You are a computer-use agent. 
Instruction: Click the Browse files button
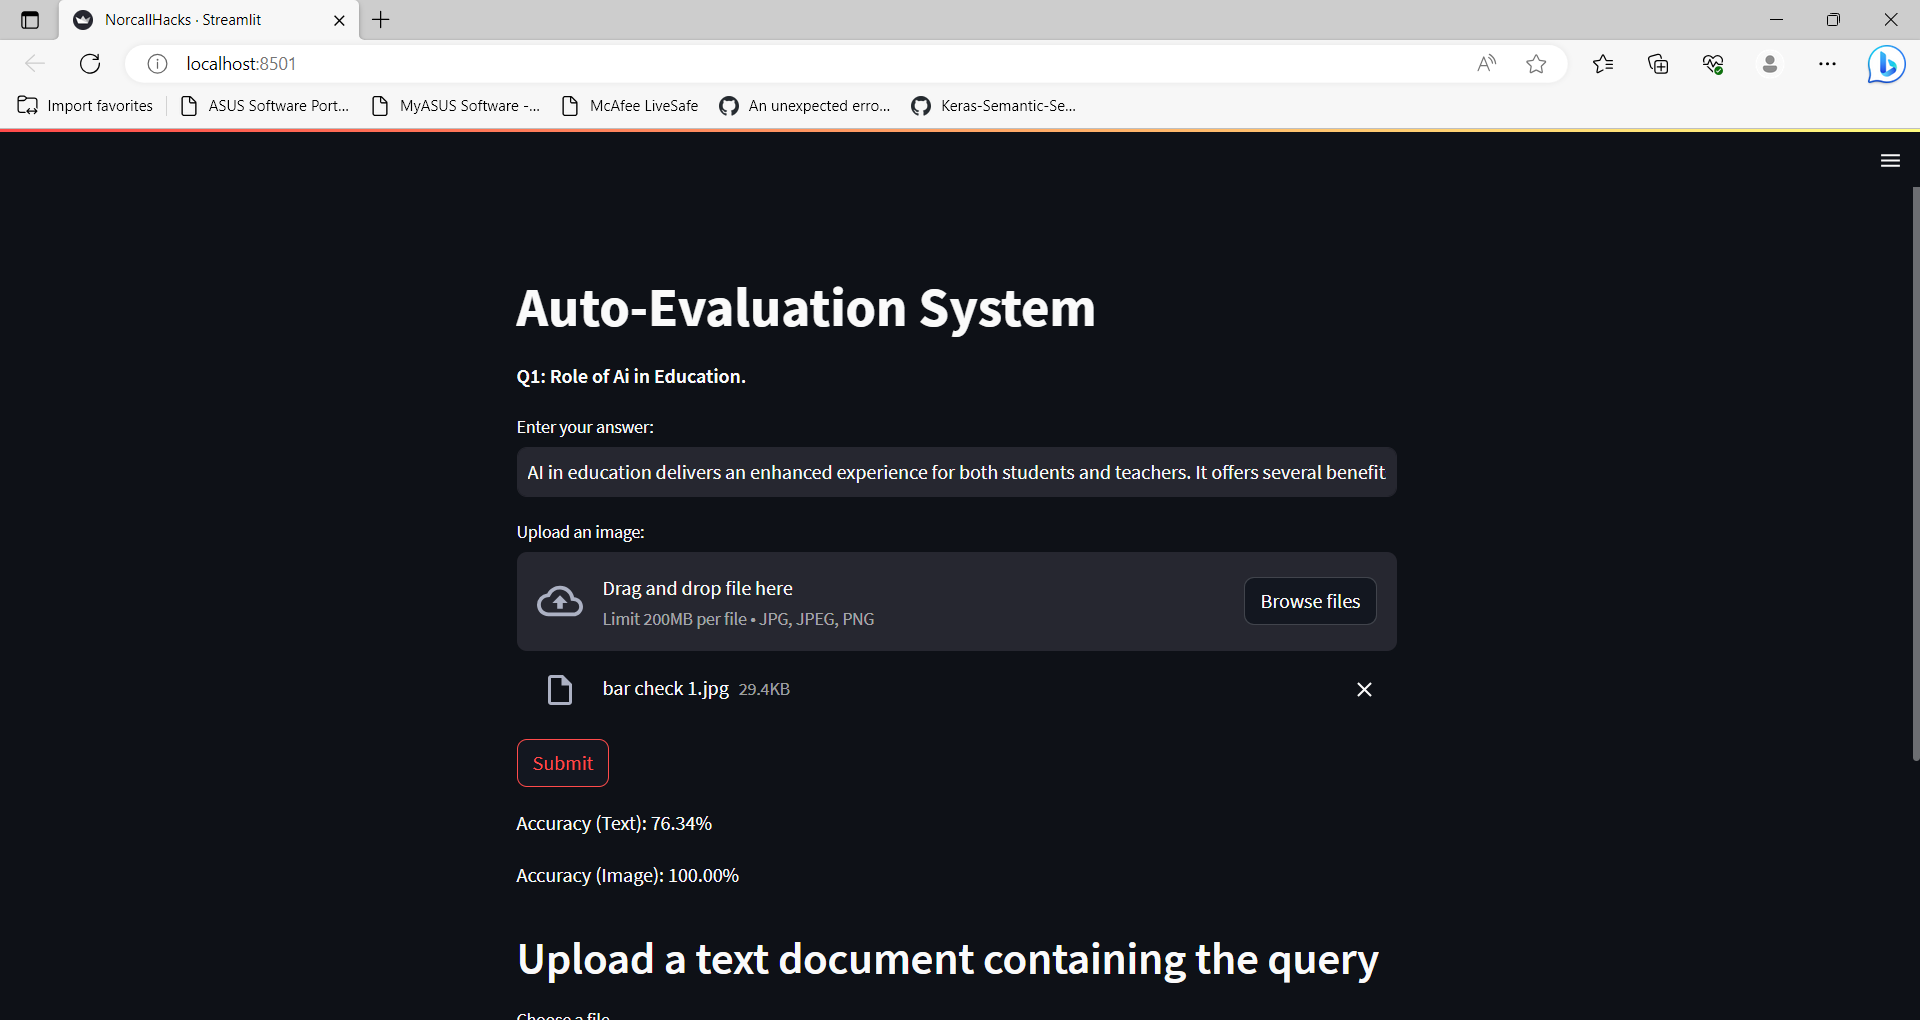[1309, 600]
